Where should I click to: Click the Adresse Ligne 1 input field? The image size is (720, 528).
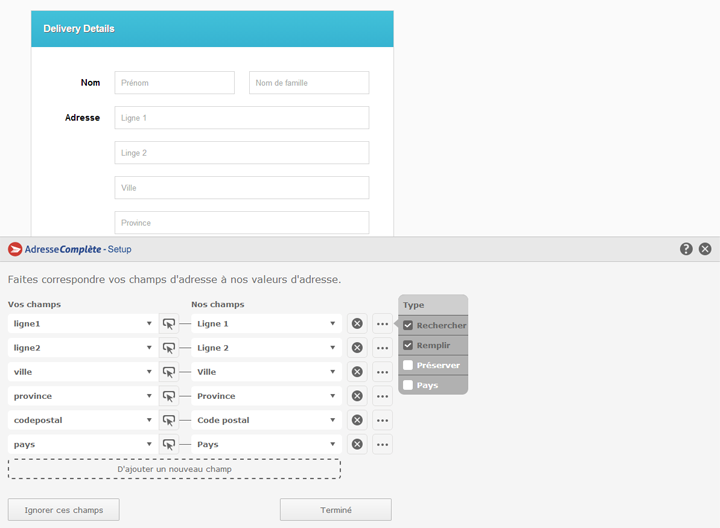coord(242,118)
